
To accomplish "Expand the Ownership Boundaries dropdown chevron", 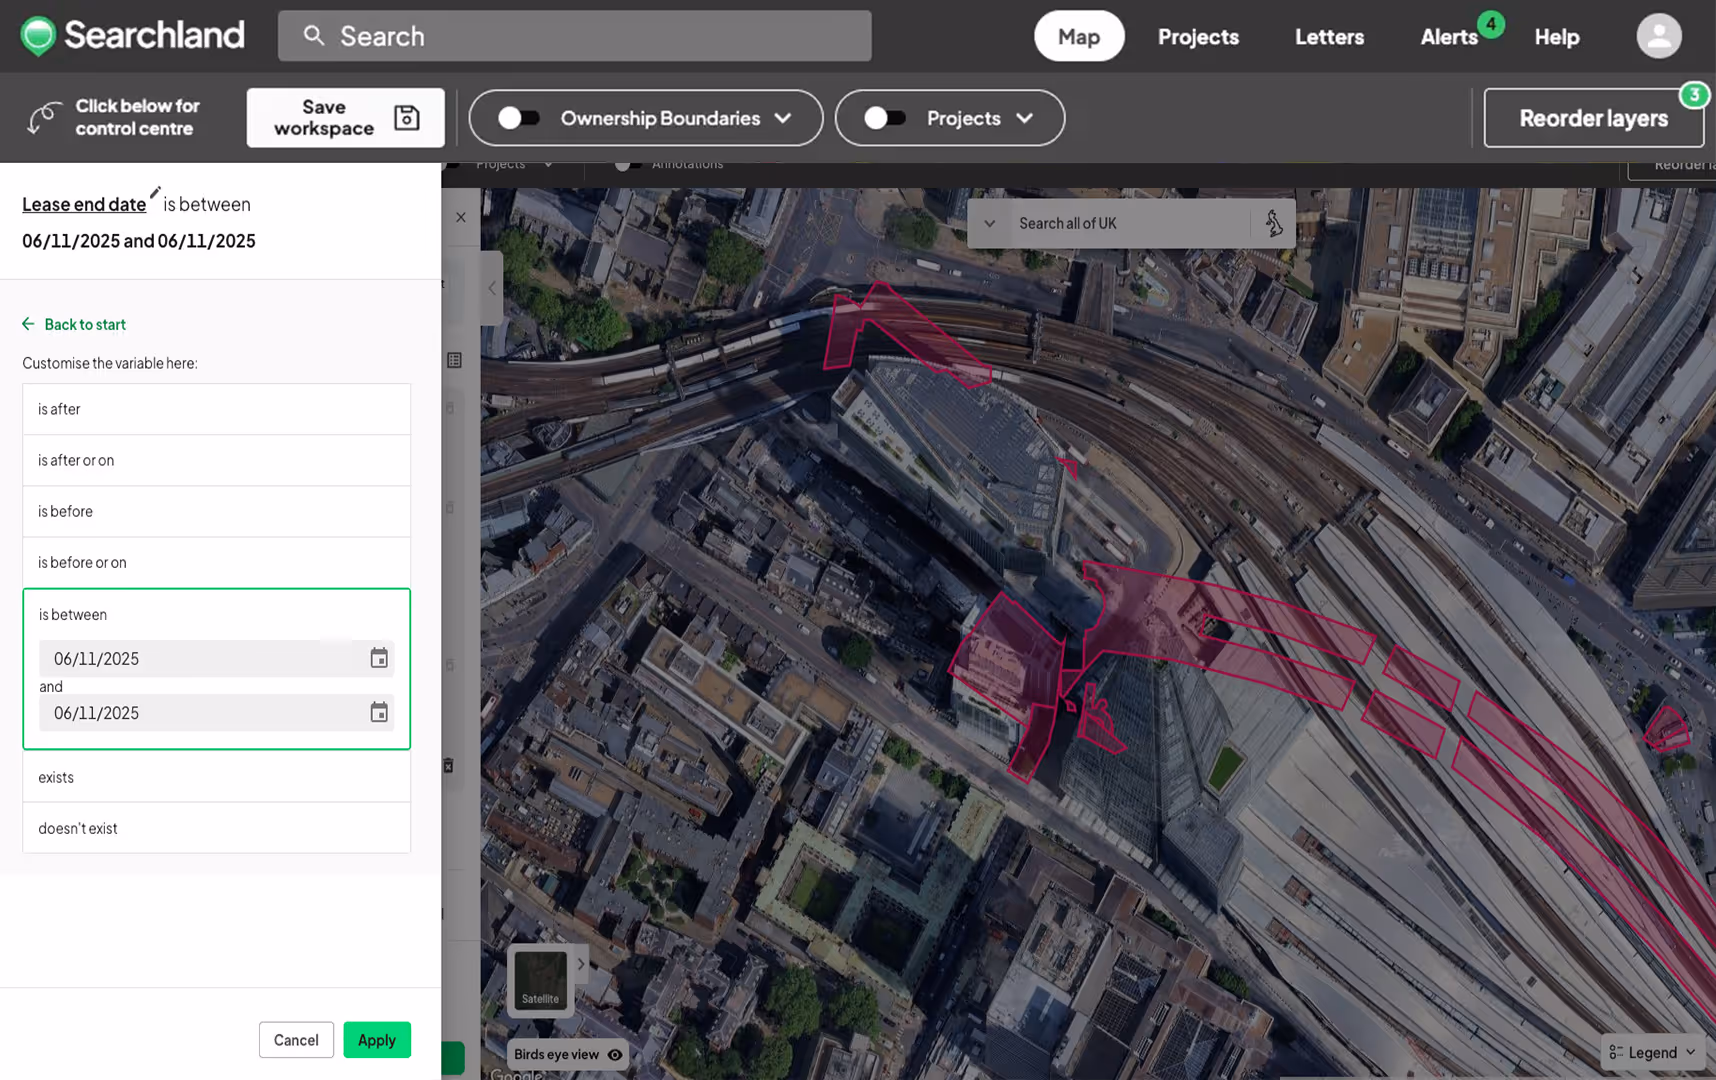I will pos(783,118).
